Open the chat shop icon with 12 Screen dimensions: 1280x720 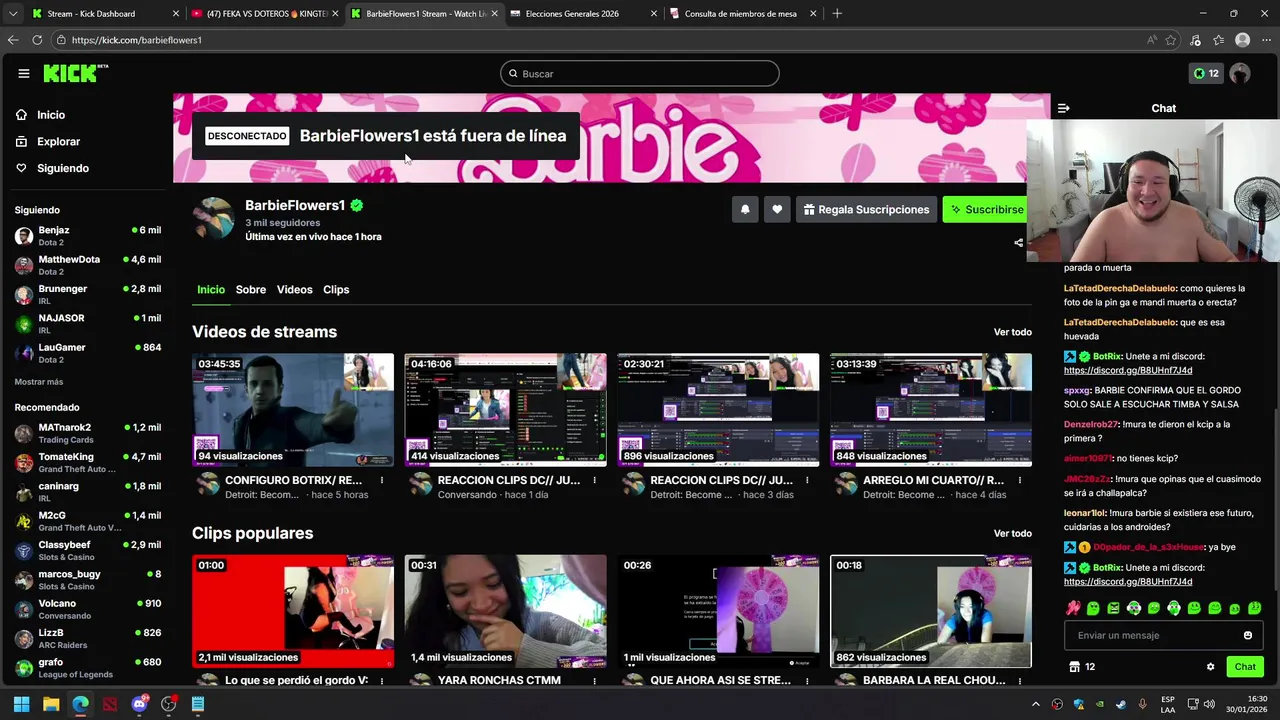coord(1082,667)
